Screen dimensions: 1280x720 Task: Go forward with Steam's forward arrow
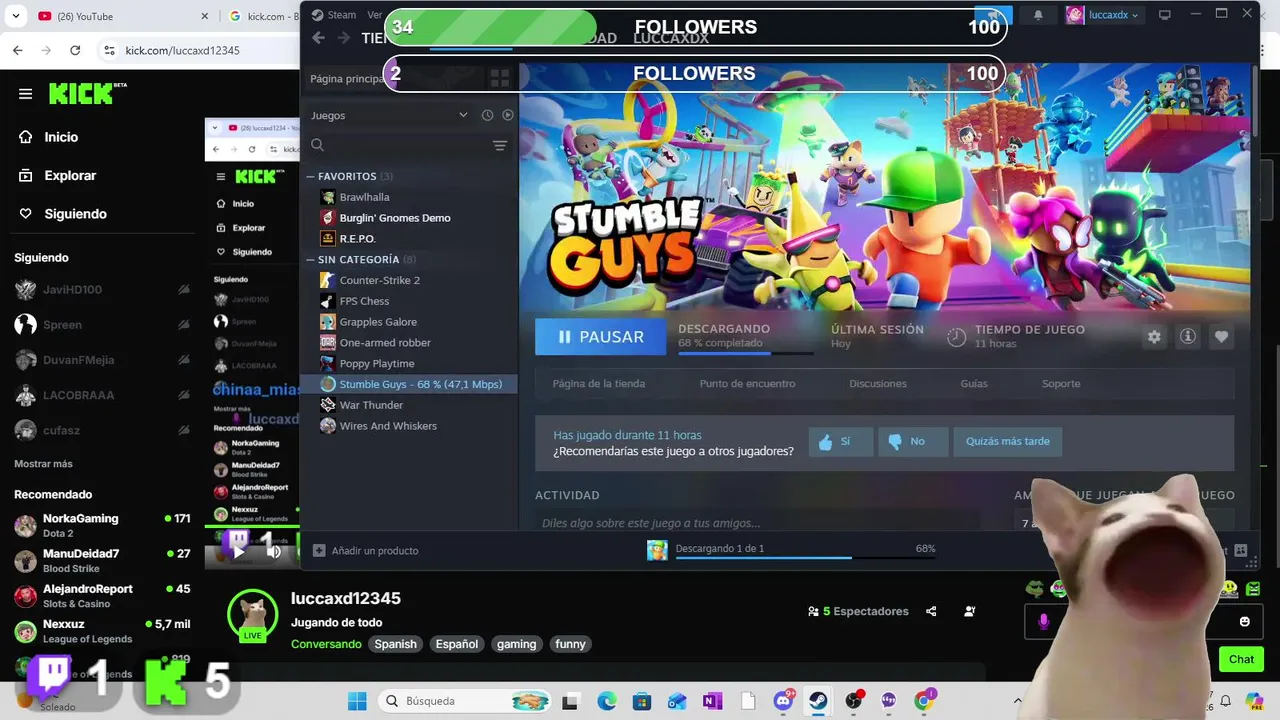(x=343, y=38)
